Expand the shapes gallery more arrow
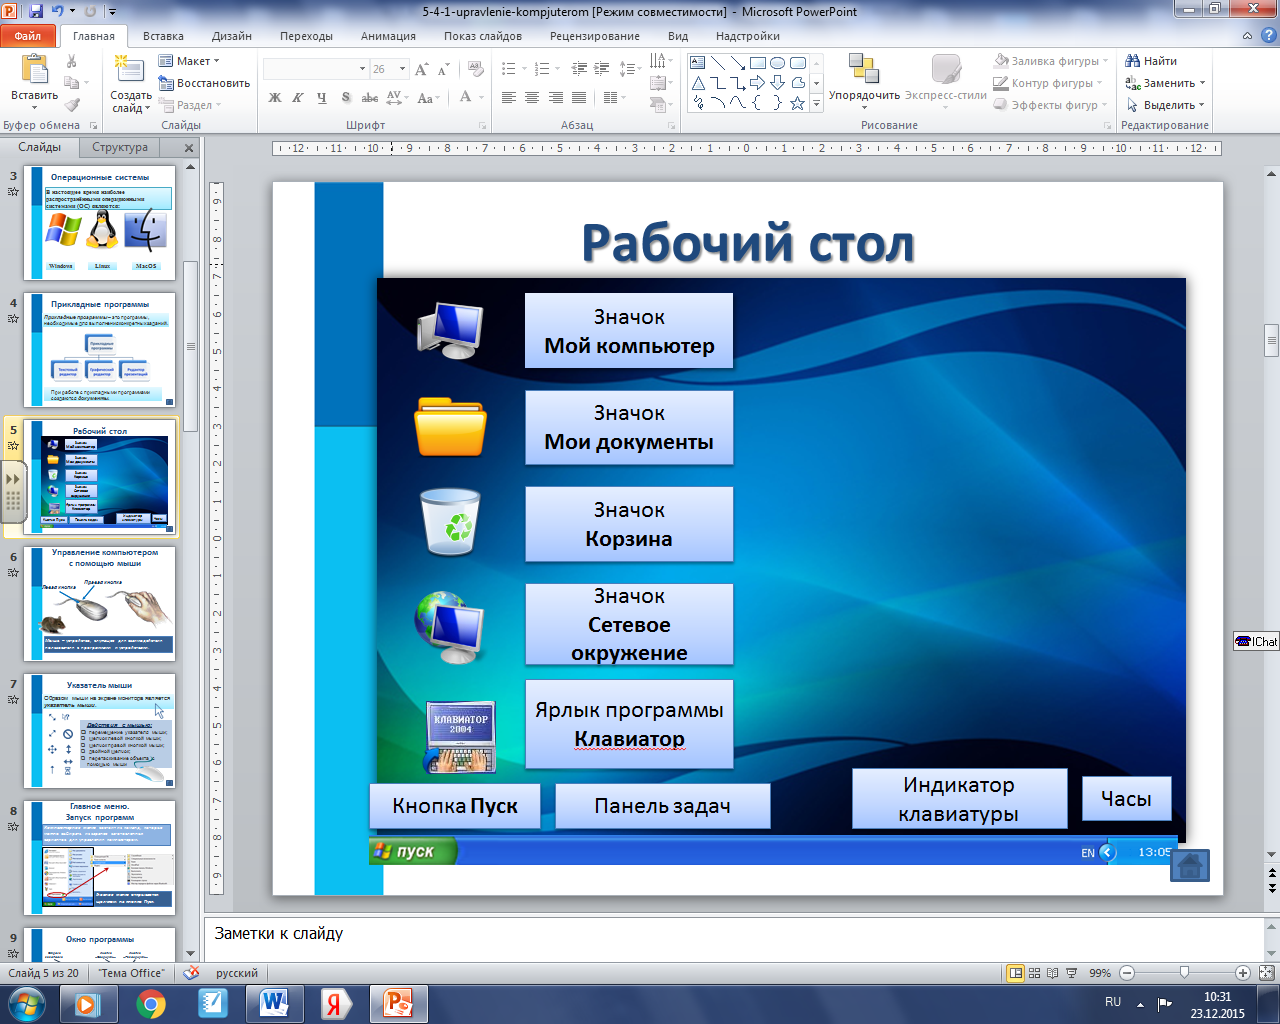1280x1024 pixels. tap(816, 103)
